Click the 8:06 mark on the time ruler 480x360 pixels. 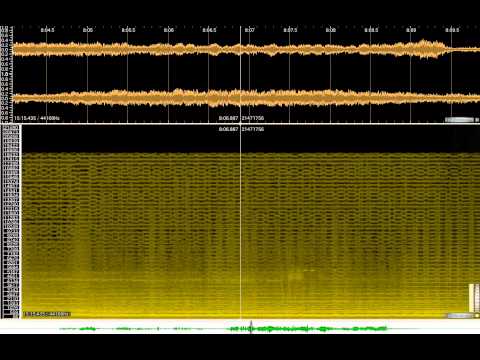click(x=169, y=30)
